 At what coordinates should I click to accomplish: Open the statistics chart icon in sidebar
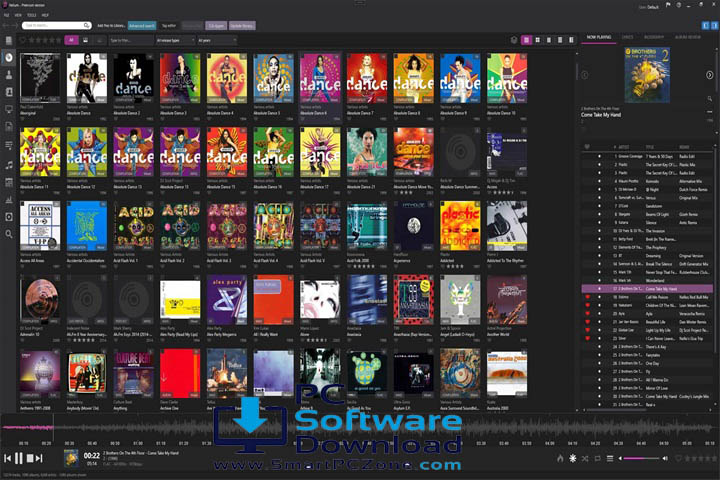[x=9, y=199]
